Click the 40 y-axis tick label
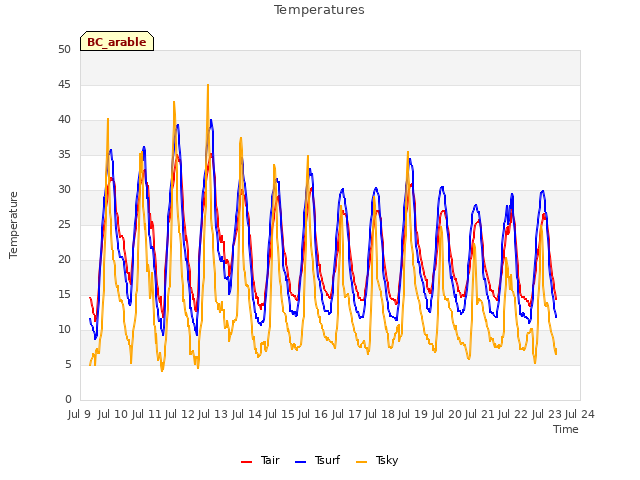This screenshot has height=480, width=640. [x=64, y=120]
